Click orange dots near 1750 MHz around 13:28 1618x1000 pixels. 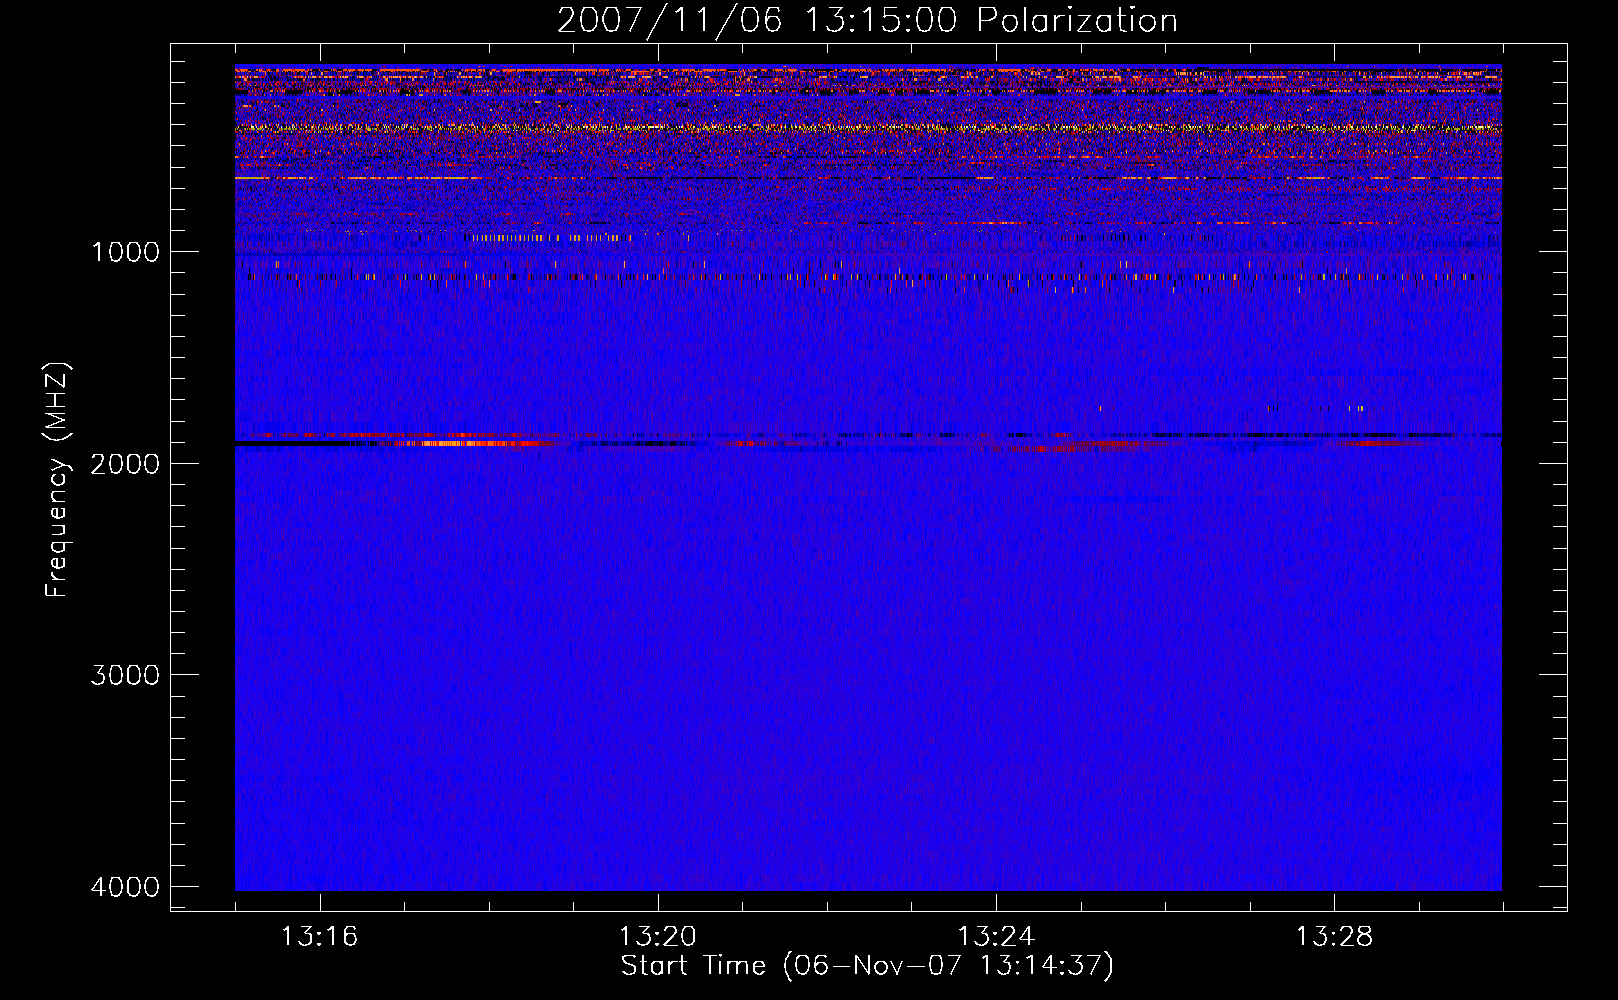click(1340, 408)
